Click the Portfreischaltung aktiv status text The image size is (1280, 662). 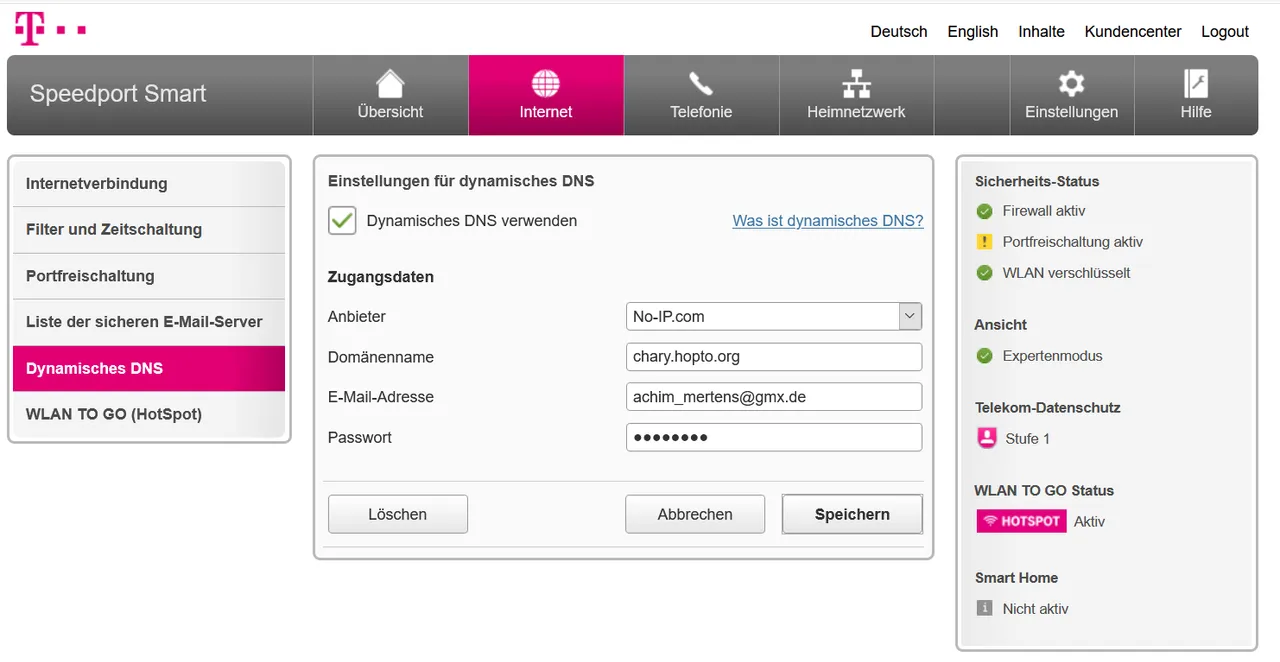(x=1073, y=242)
